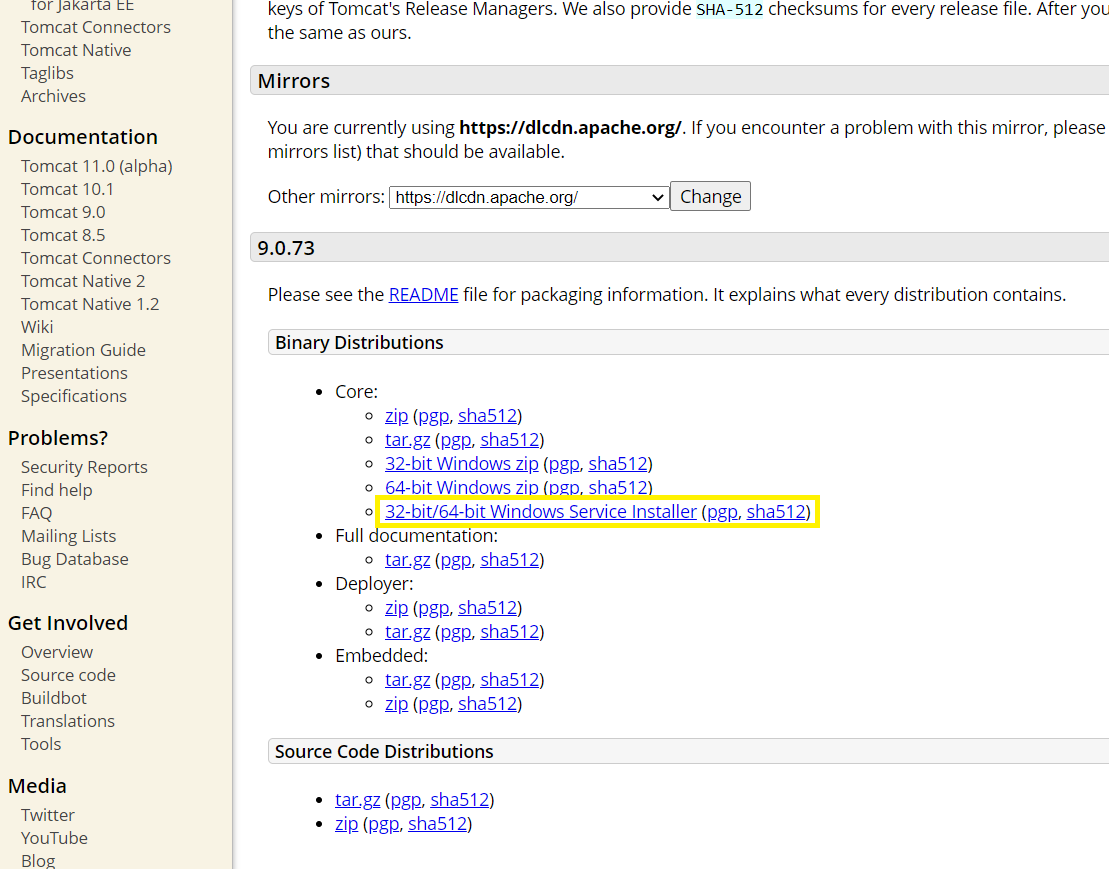Download the 32-bit/64-bit Windows Service Installer

pyautogui.click(x=540, y=512)
